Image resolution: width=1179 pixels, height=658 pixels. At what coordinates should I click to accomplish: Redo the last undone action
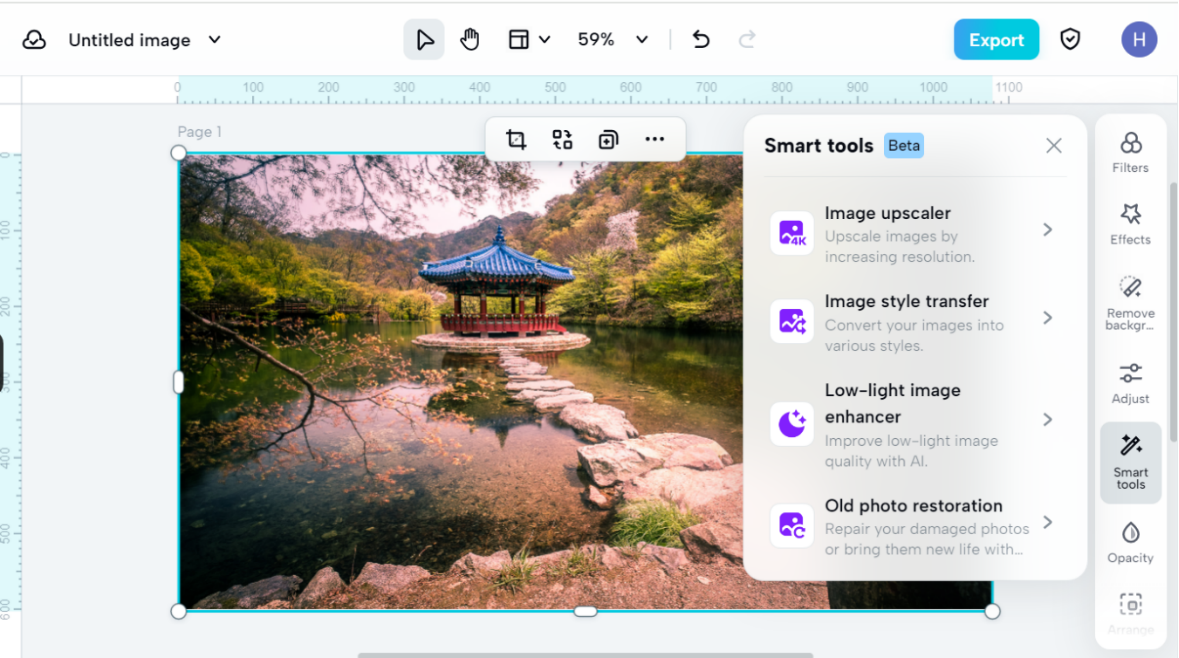[x=747, y=39]
